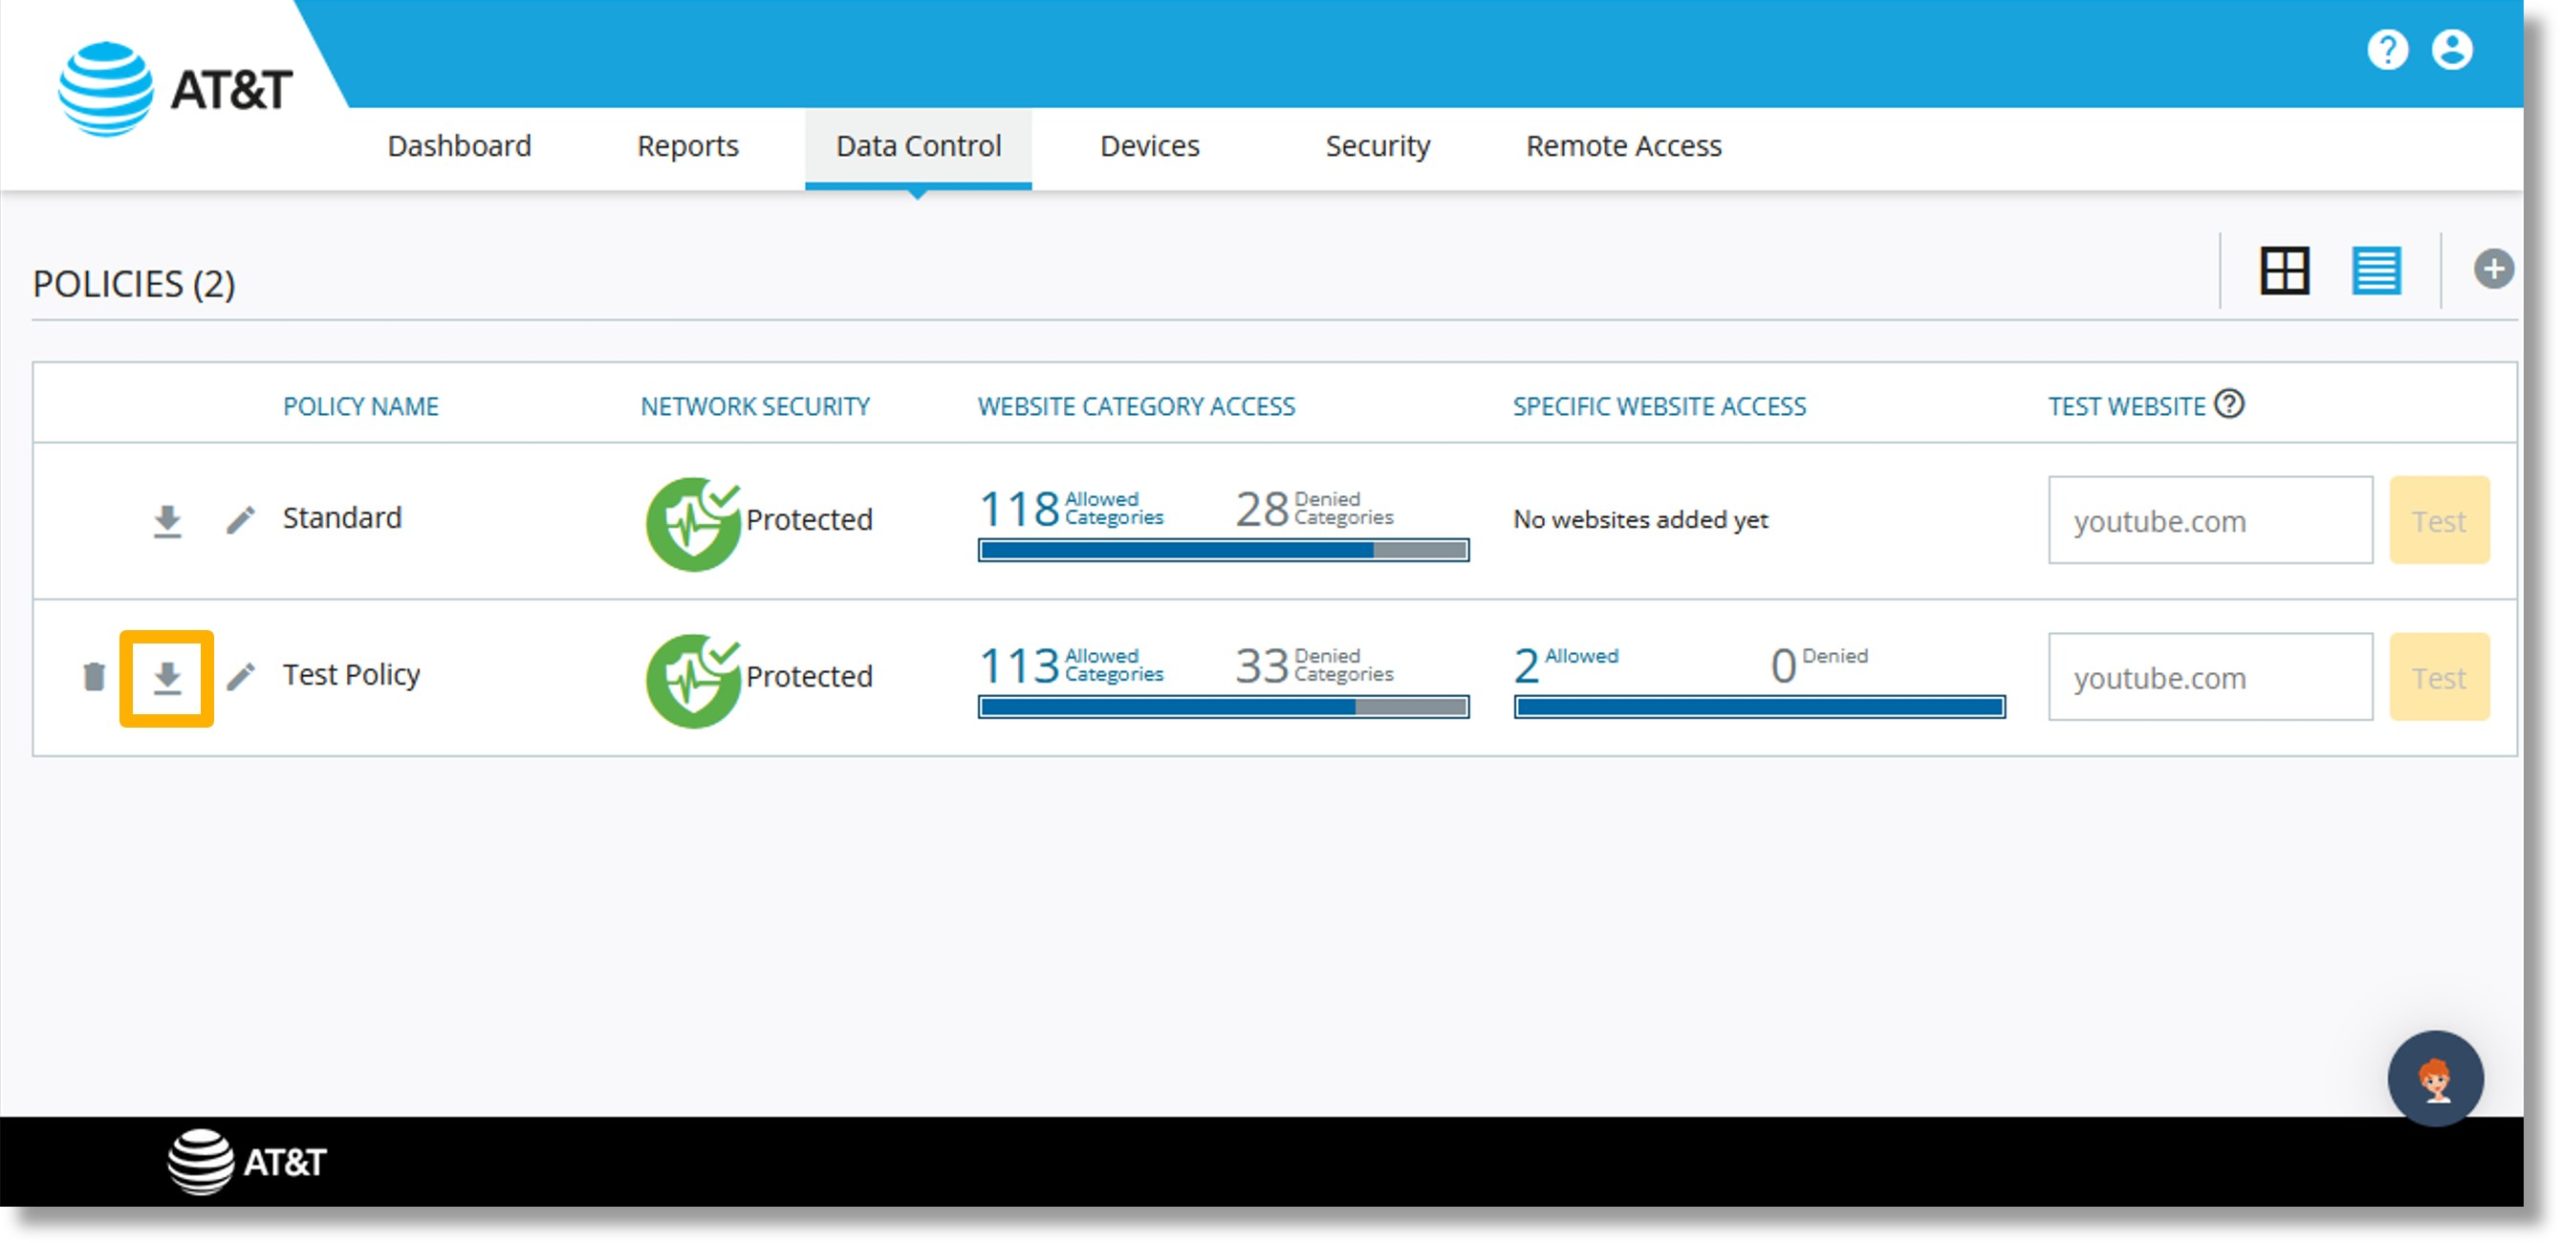Click the help question mark icon
Image resolution: width=2560 pixels, height=1243 pixels.
[x=2389, y=51]
